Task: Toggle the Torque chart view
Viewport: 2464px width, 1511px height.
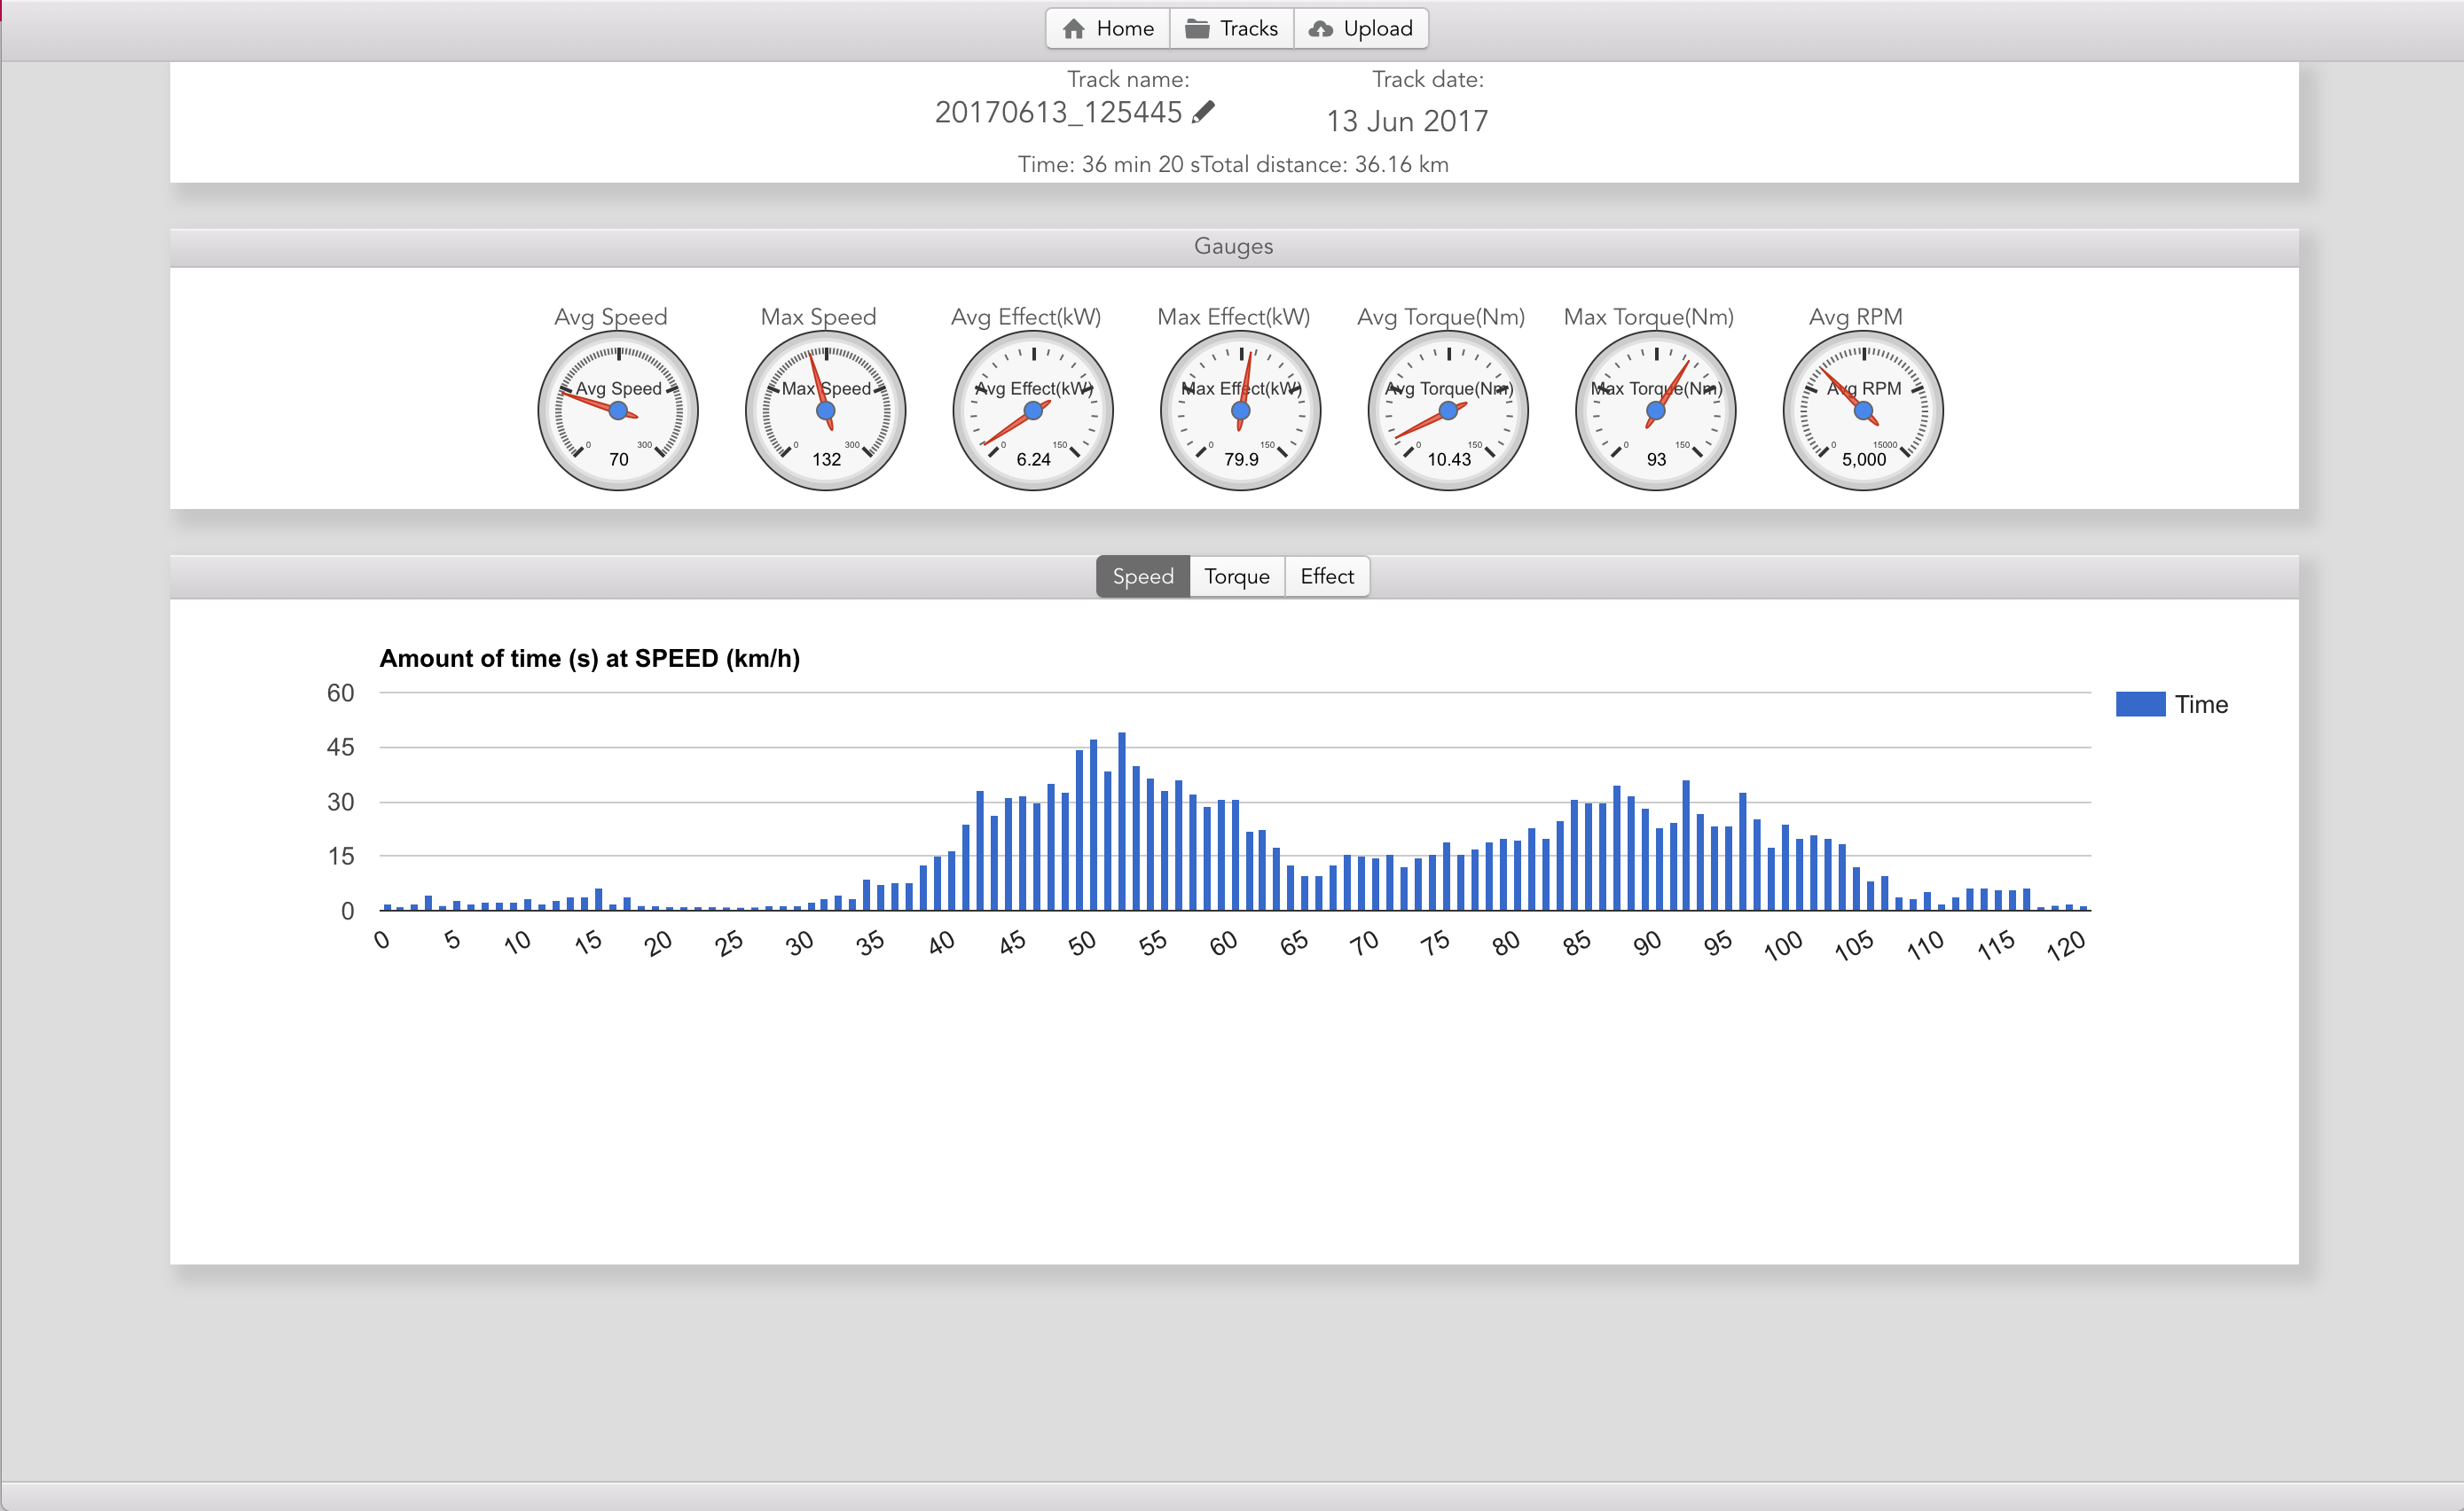Action: [1232, 575]
